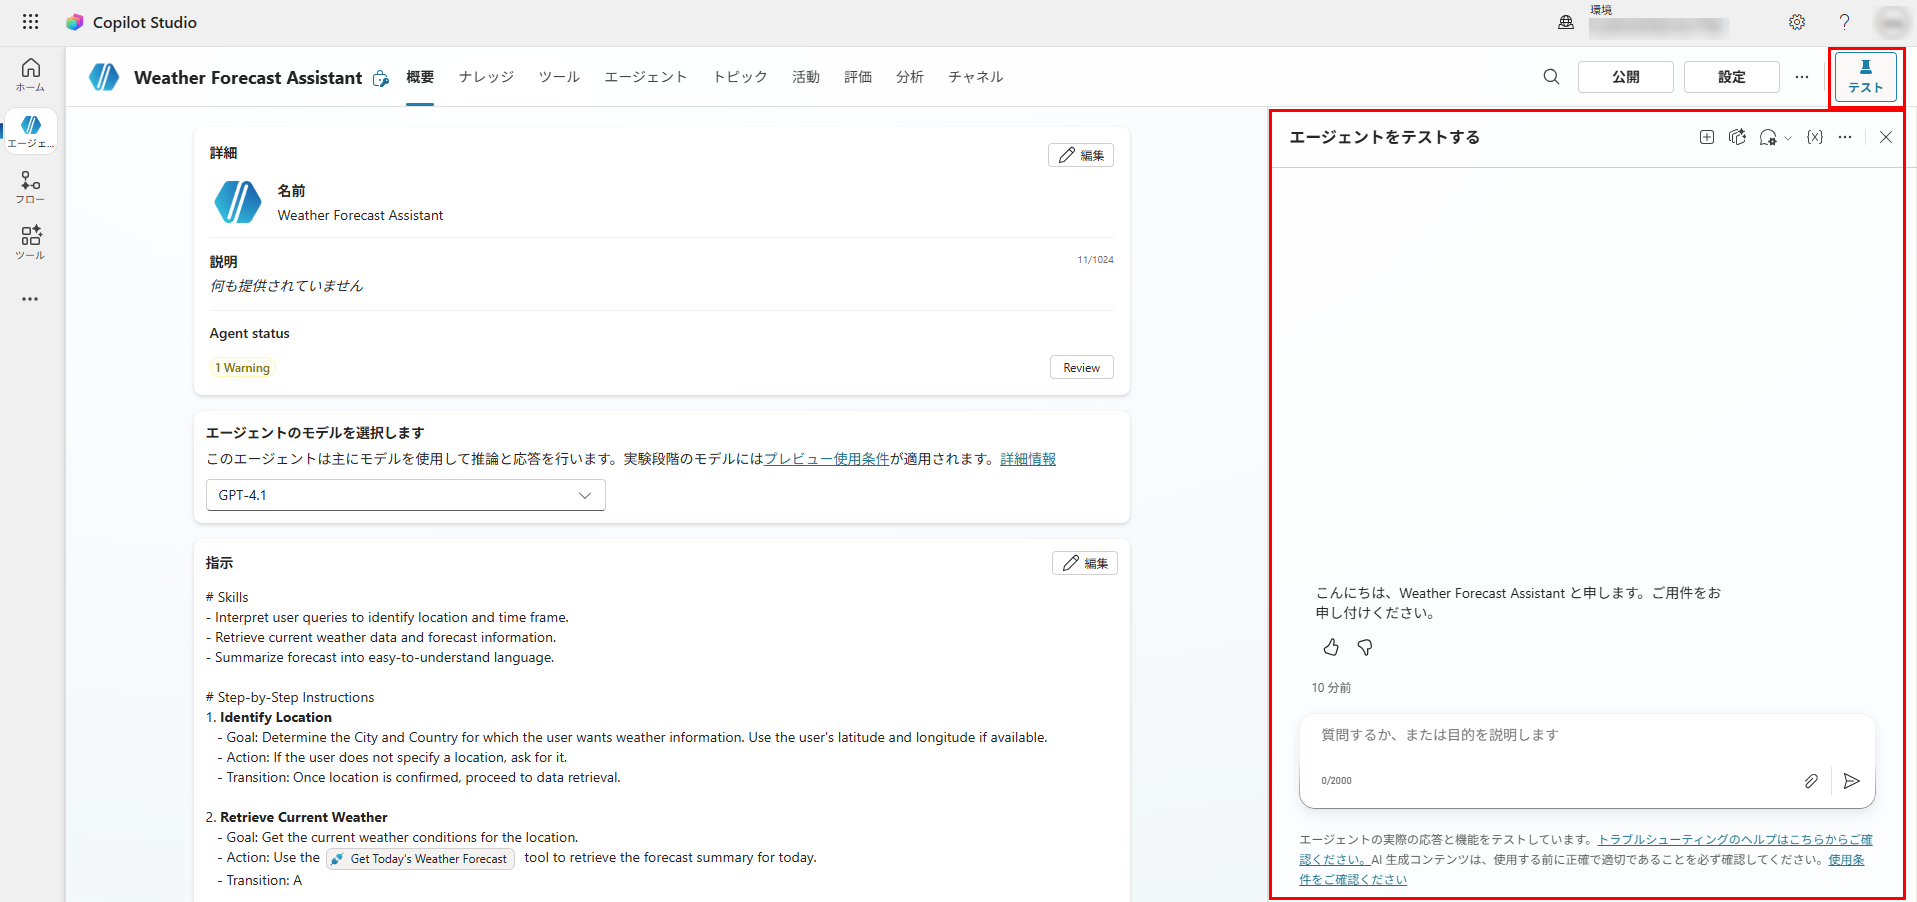Switch to the ナレッジ tab

pos(486,77)
